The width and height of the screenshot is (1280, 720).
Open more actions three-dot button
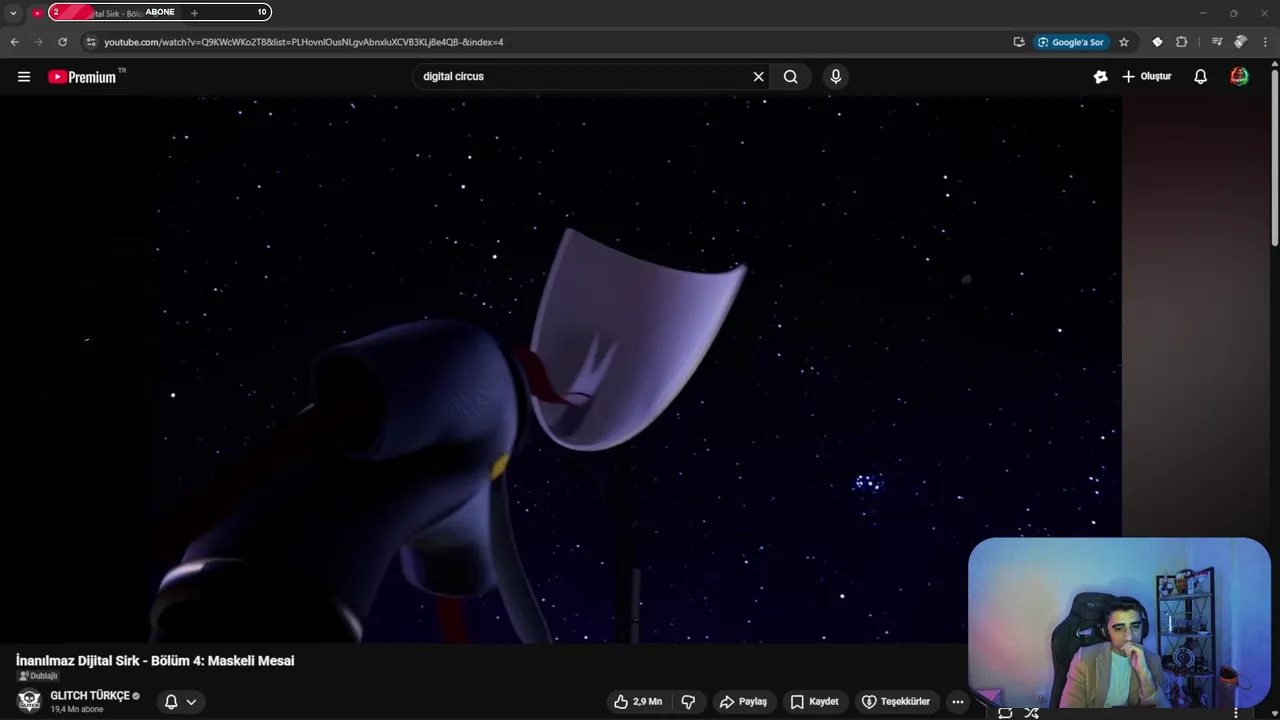point(958,702)
